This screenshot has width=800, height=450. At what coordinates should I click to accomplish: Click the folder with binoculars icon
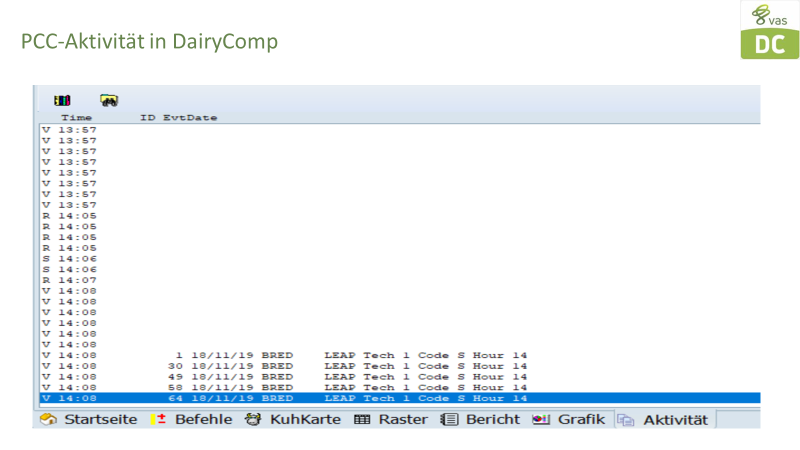[x=109, y=100]
